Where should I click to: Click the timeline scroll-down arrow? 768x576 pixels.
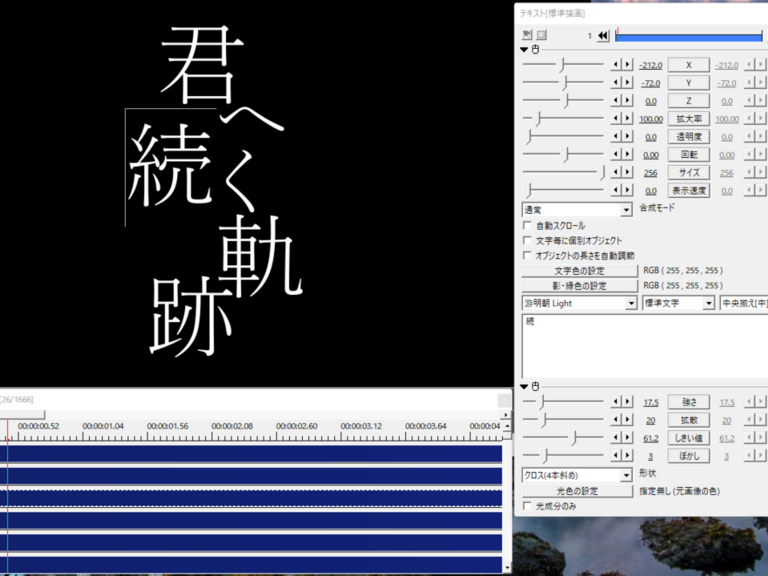click(x=507, y=568)
